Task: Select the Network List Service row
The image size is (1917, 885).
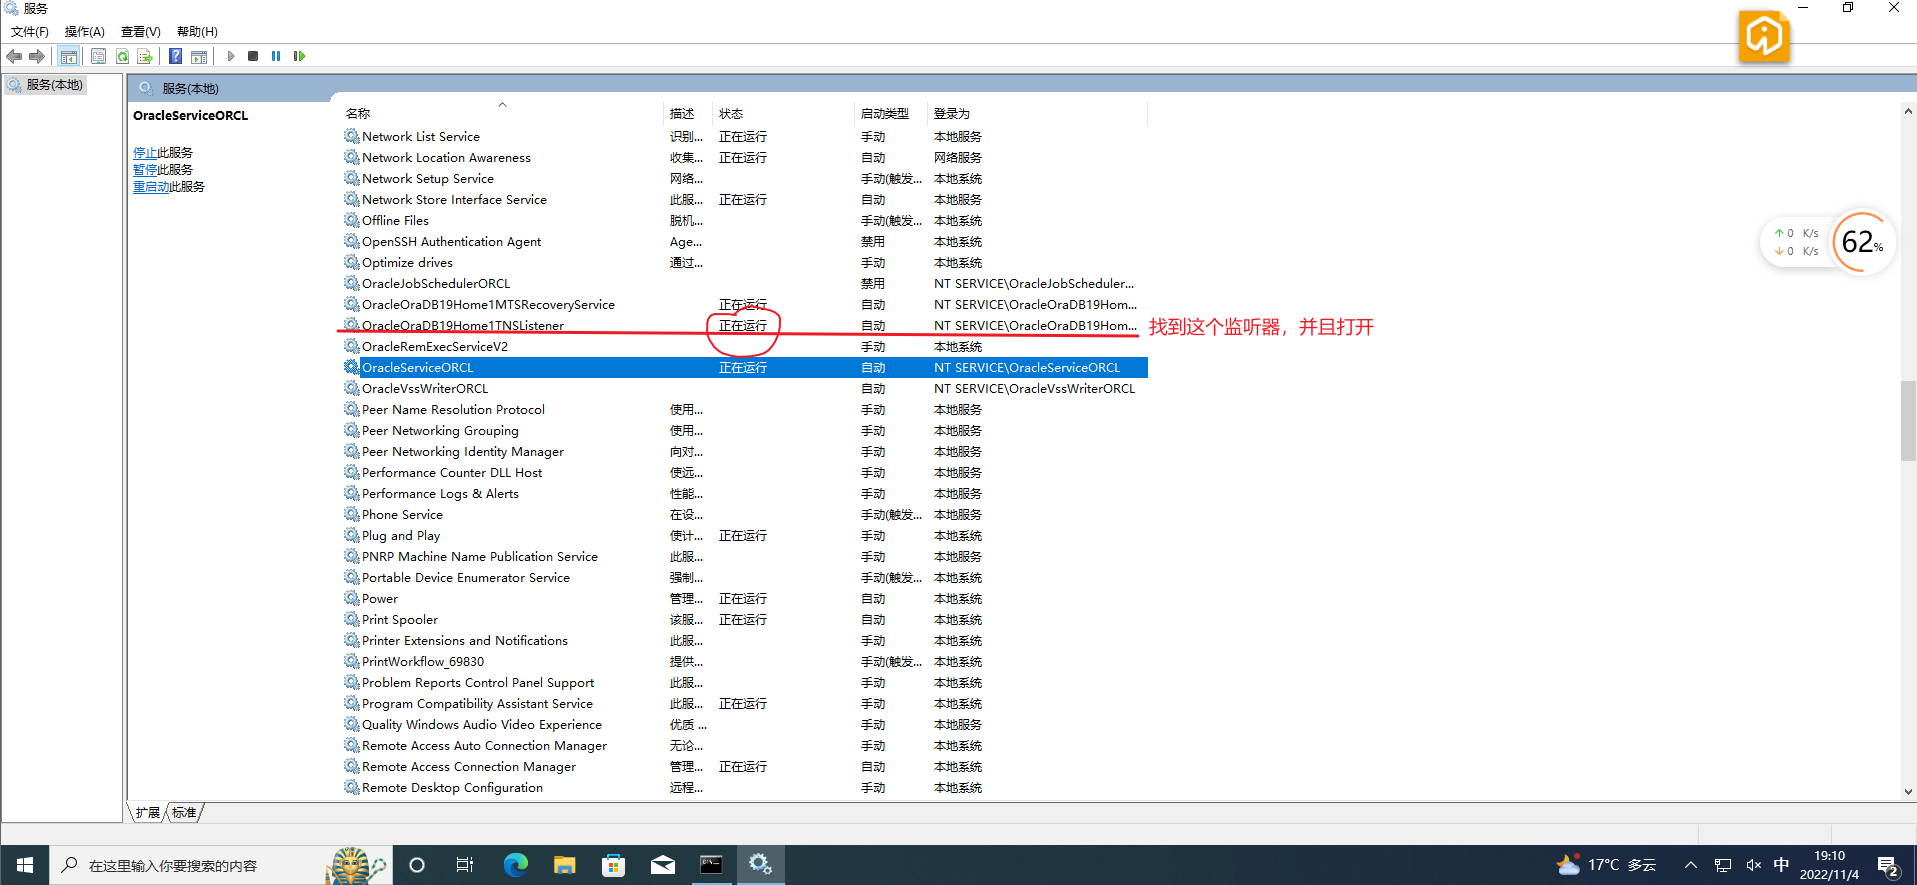Action: (x=745, y=137)
